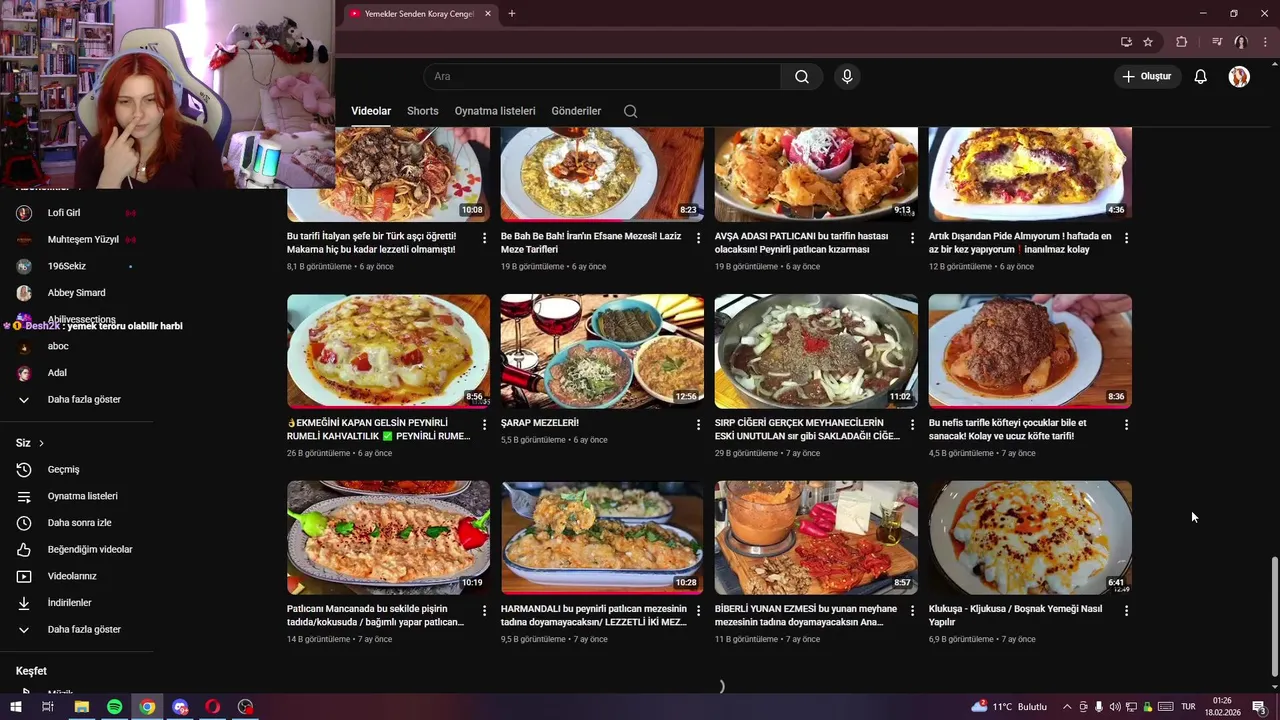Open Discord from the taskbar

tap(180, 707)
